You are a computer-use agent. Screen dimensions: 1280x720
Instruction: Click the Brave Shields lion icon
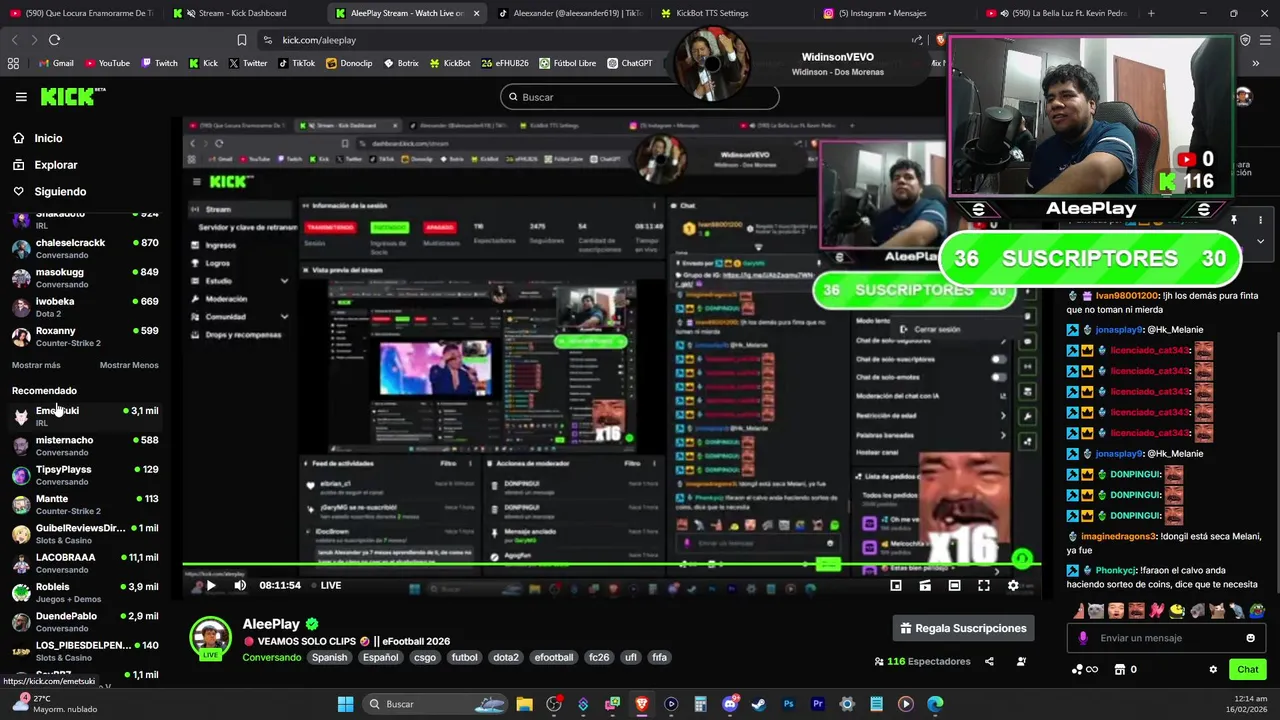(939, 40)
